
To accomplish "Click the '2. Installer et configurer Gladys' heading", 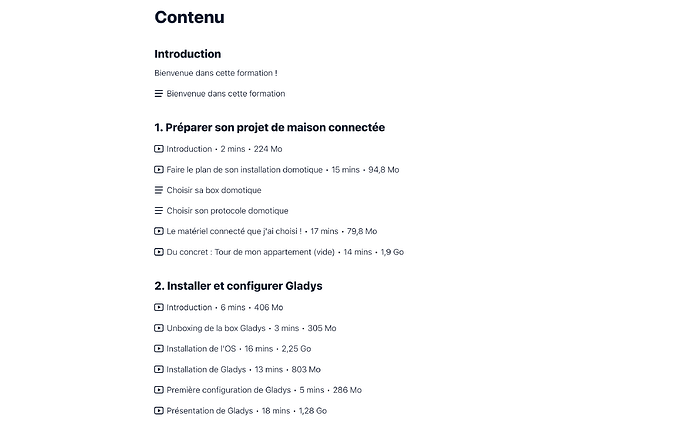I will pos(238,286).
